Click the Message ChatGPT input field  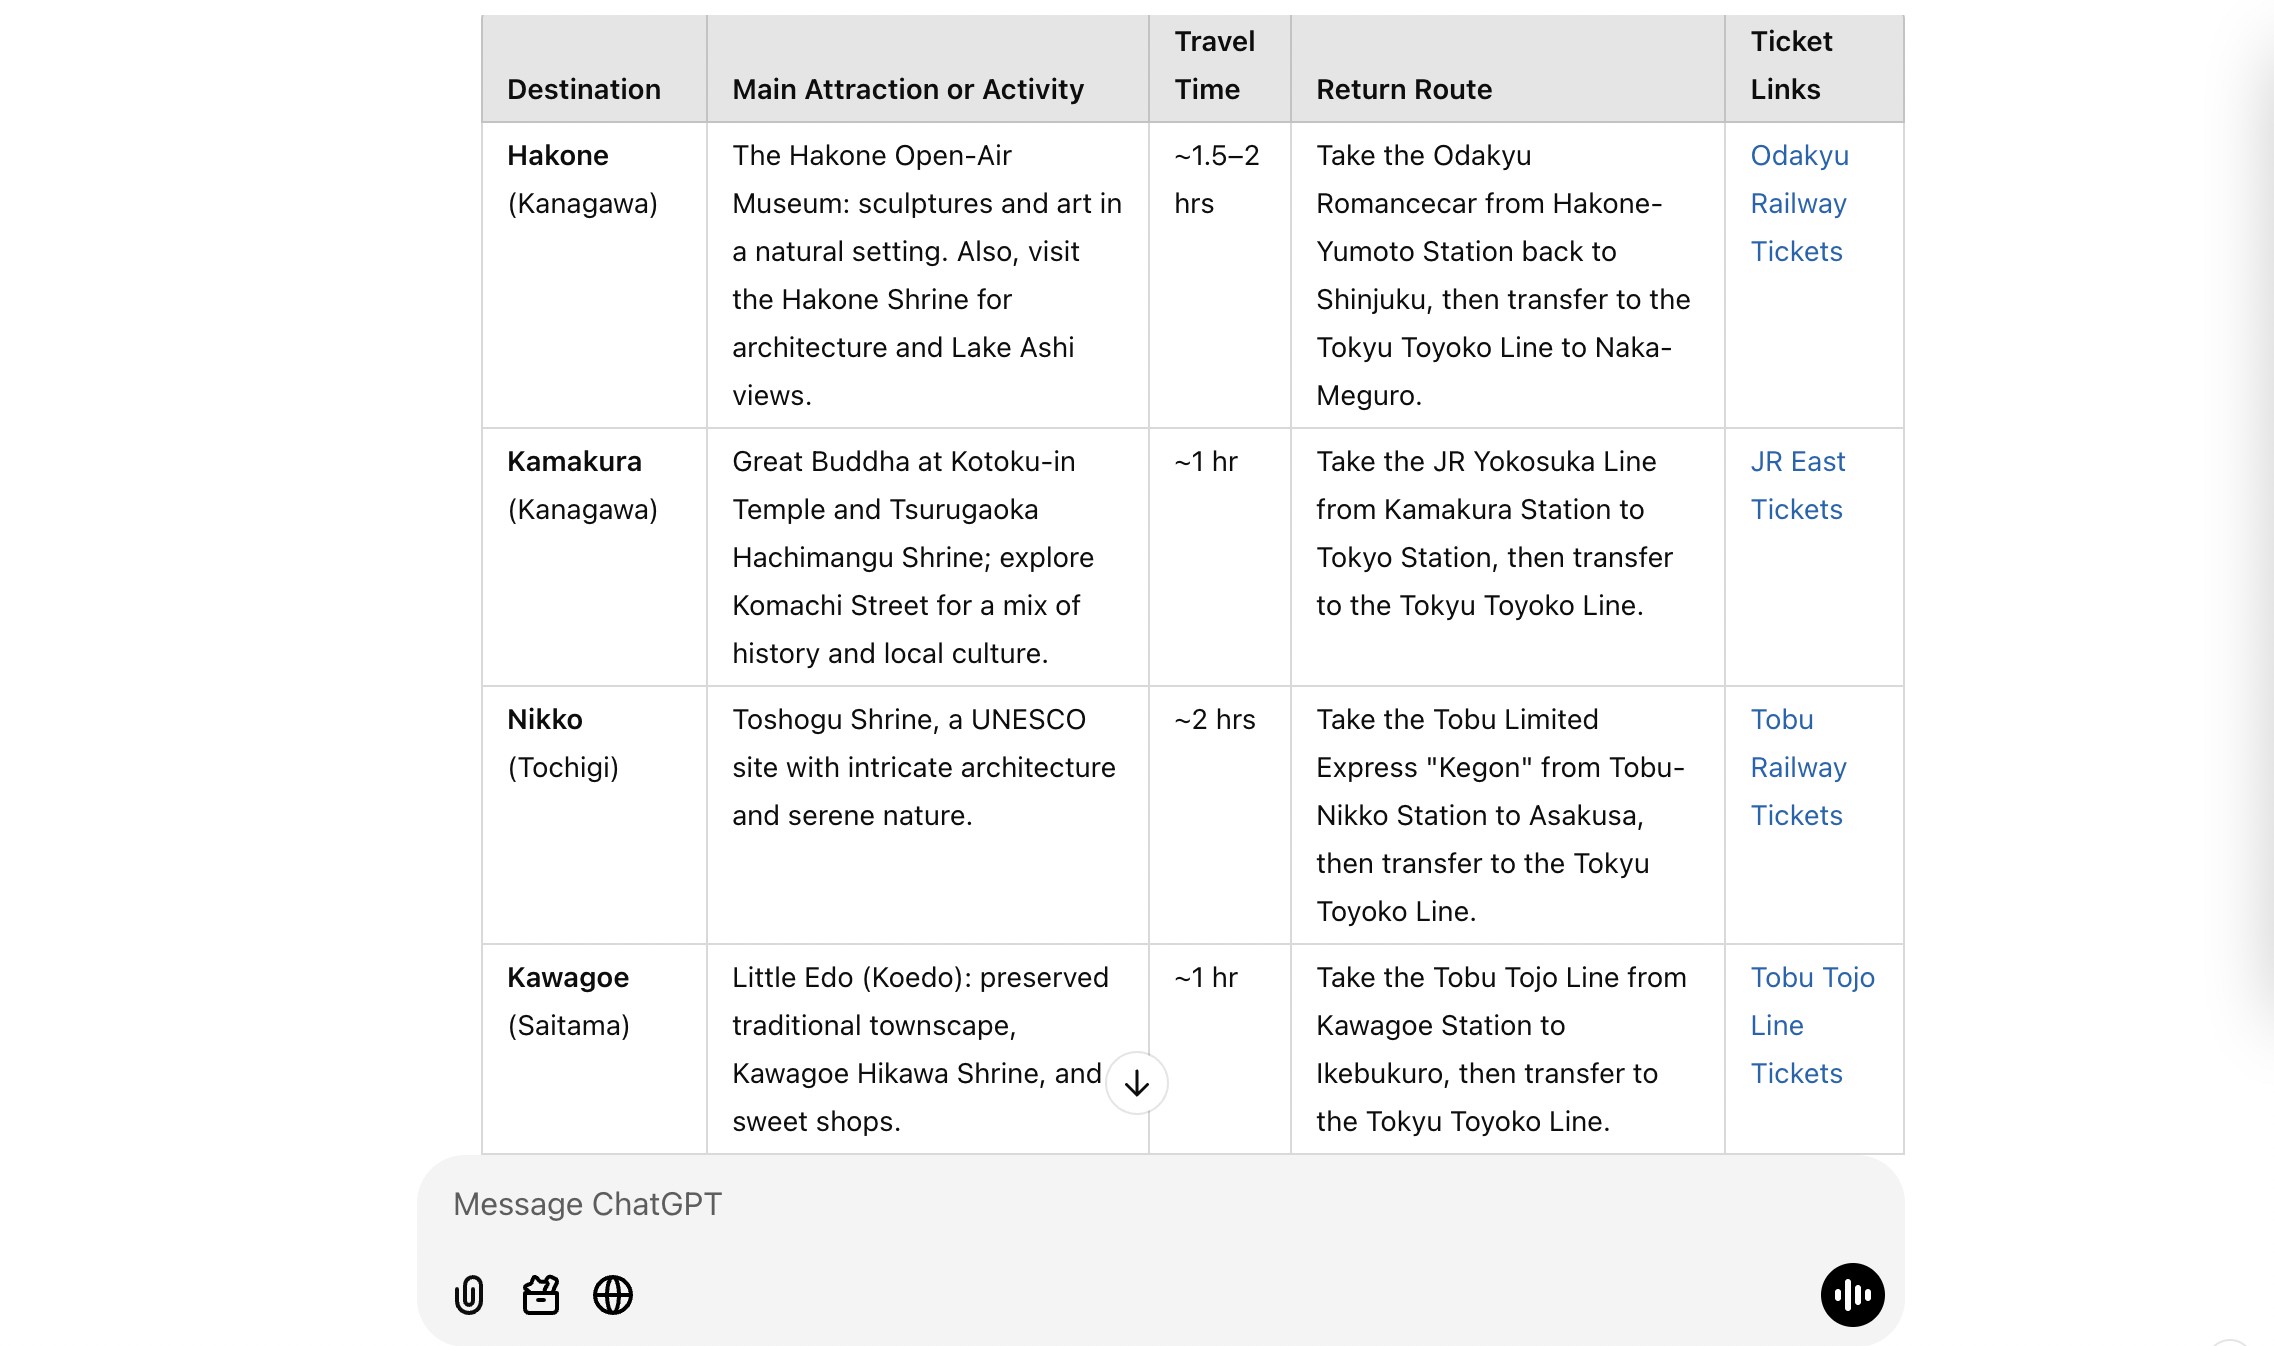click(900, 1203)
